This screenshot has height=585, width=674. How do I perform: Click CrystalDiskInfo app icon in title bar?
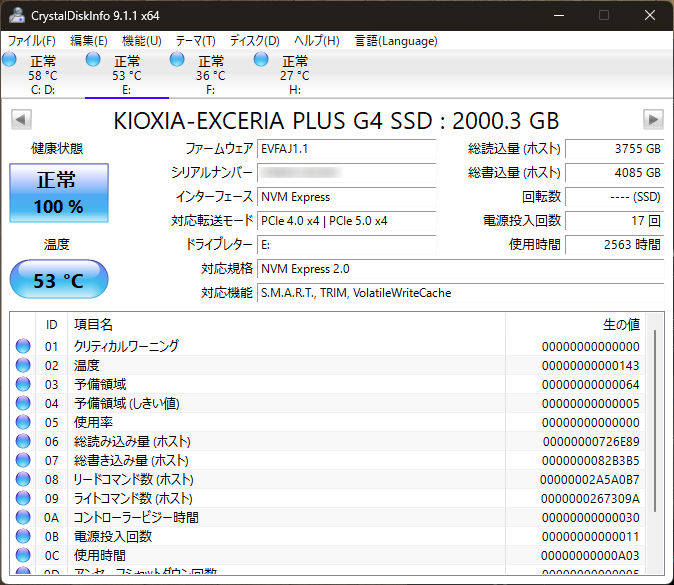click(17, 15)
